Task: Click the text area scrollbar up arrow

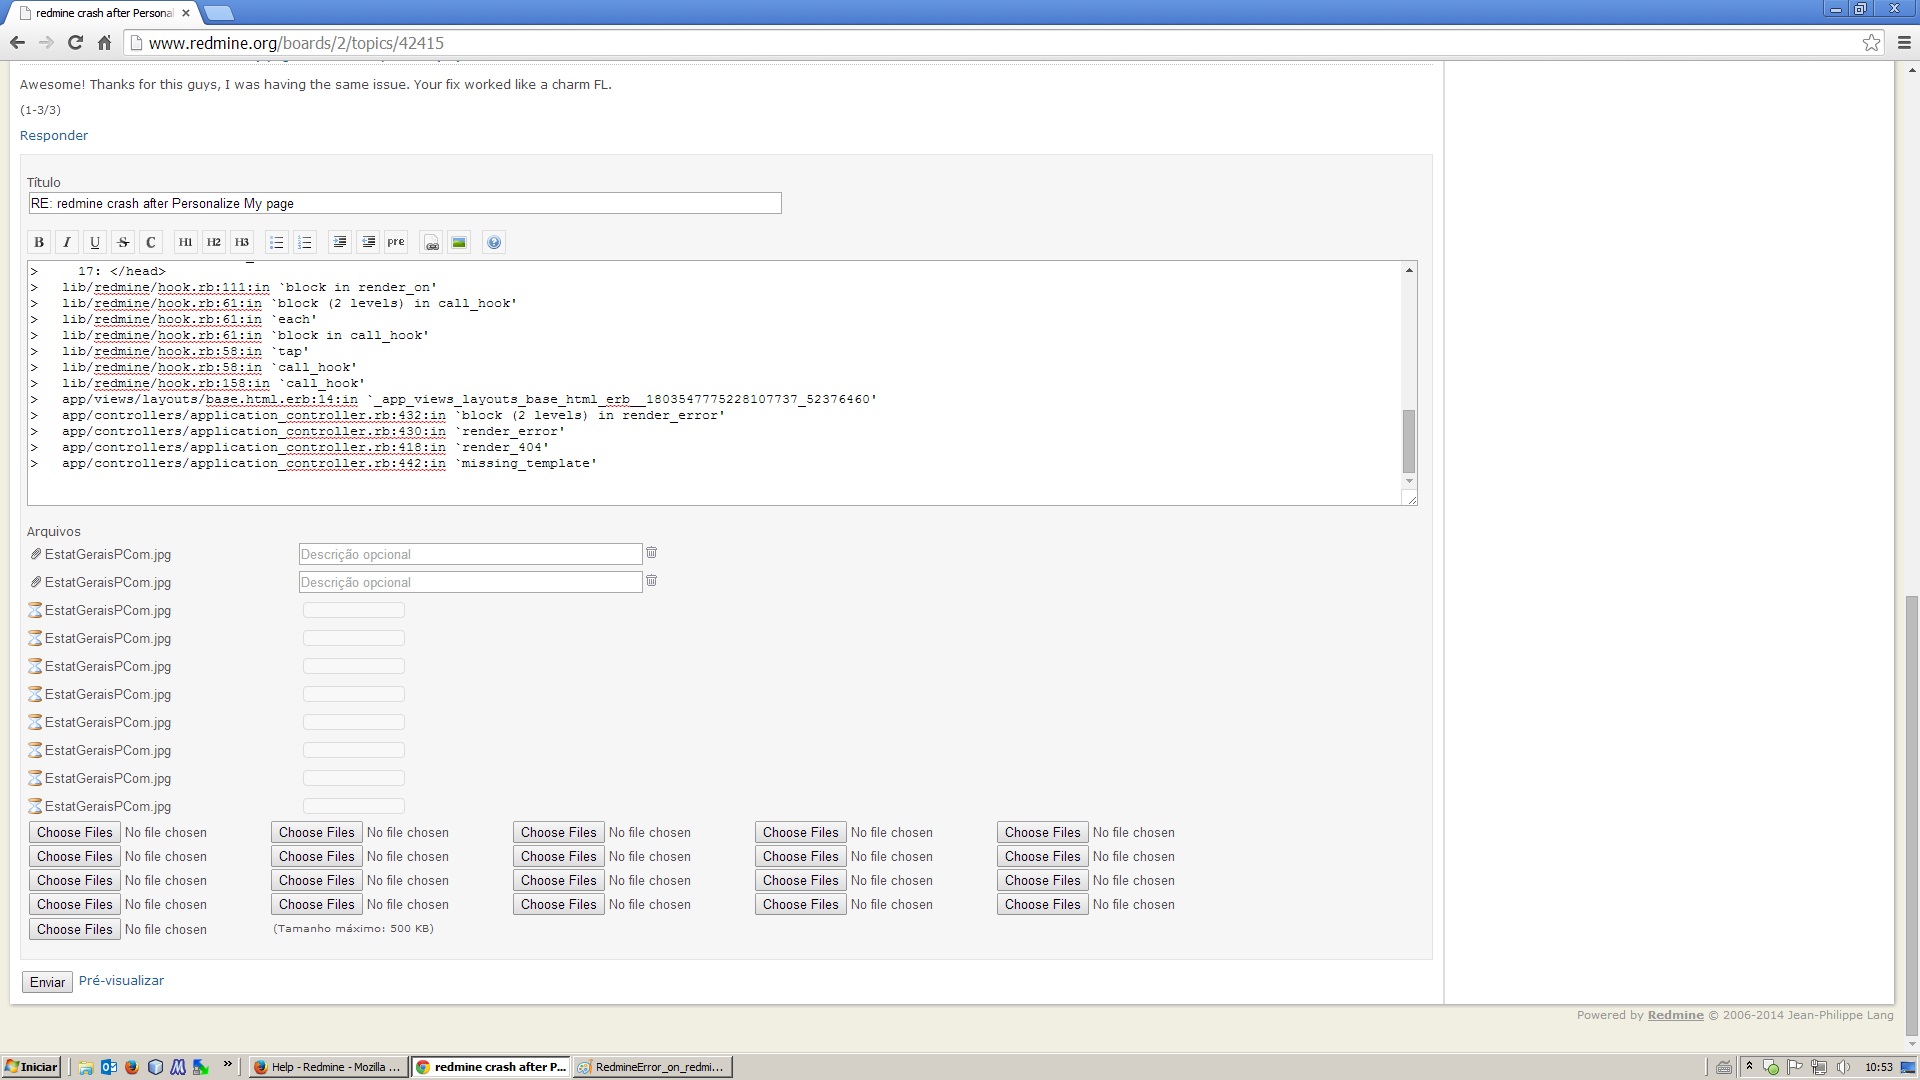Action: [x=1409, y=270]
